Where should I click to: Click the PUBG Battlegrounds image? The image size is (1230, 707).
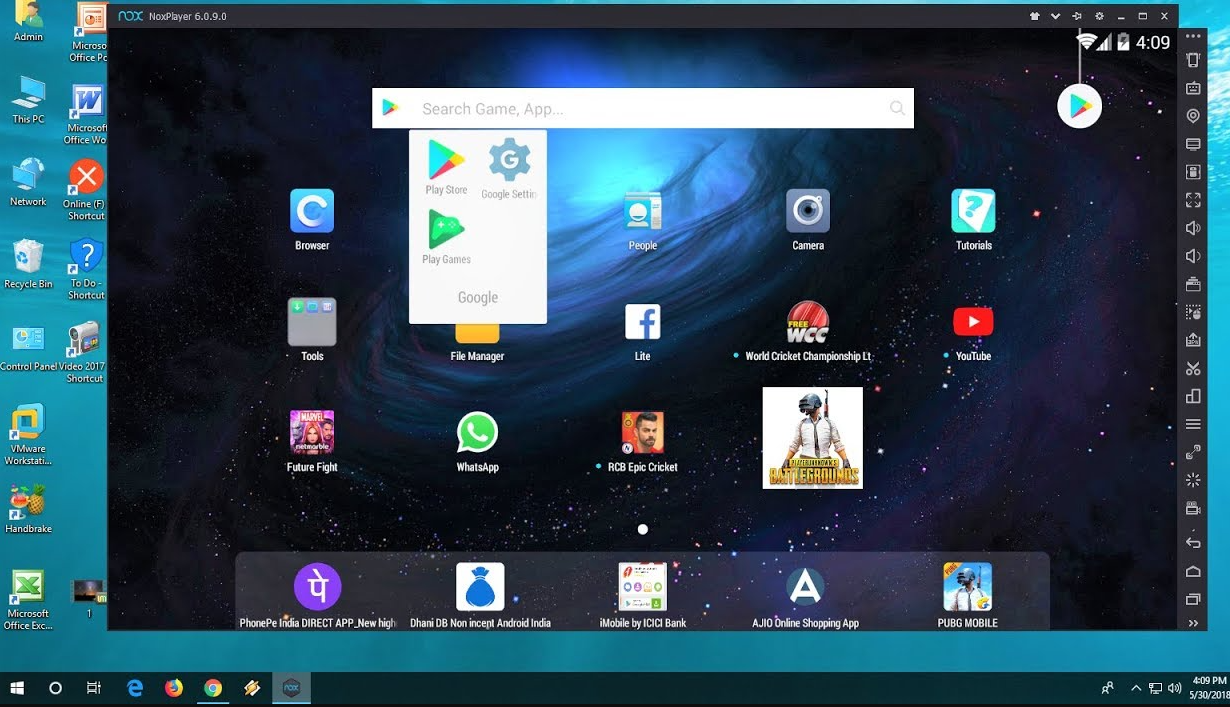click(x=812, y=438)
